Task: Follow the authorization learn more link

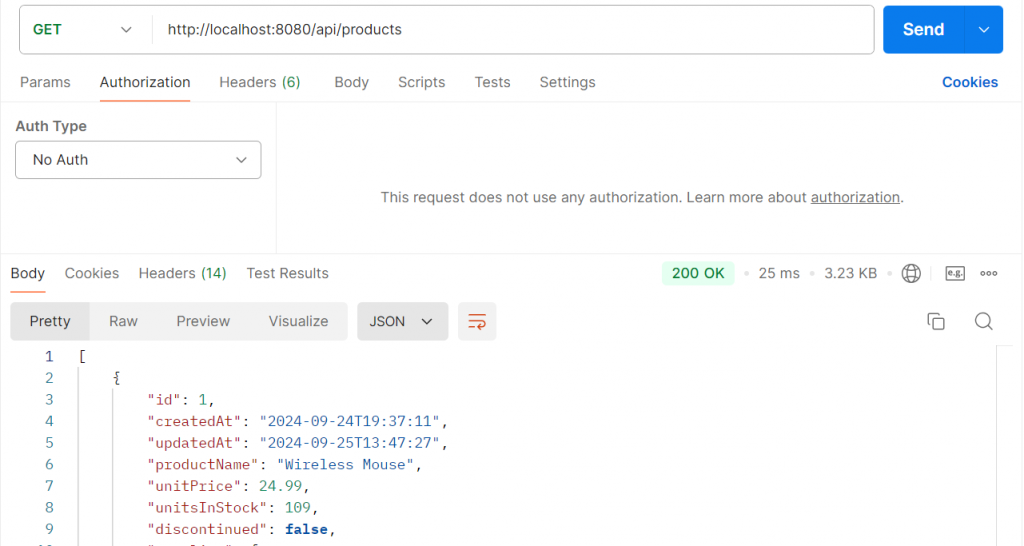Action: coord(855,197)
